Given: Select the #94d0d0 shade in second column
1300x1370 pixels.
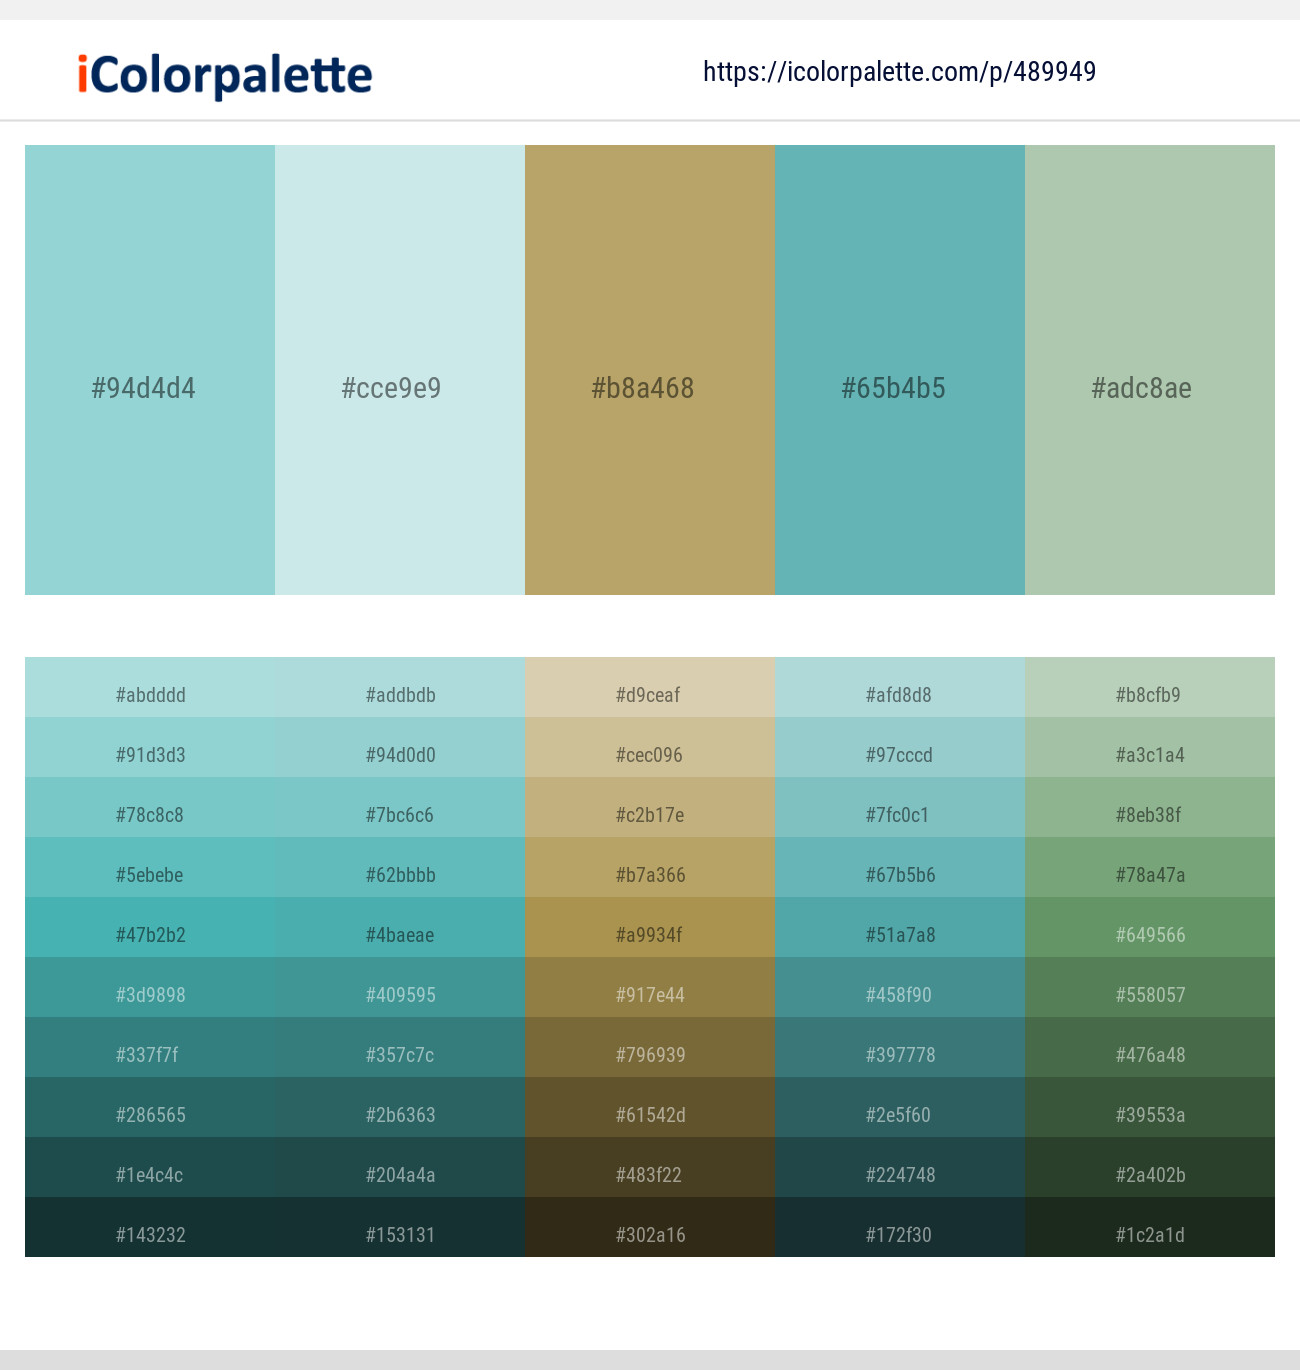Looking at the screenshot, I should pos(400,748).
